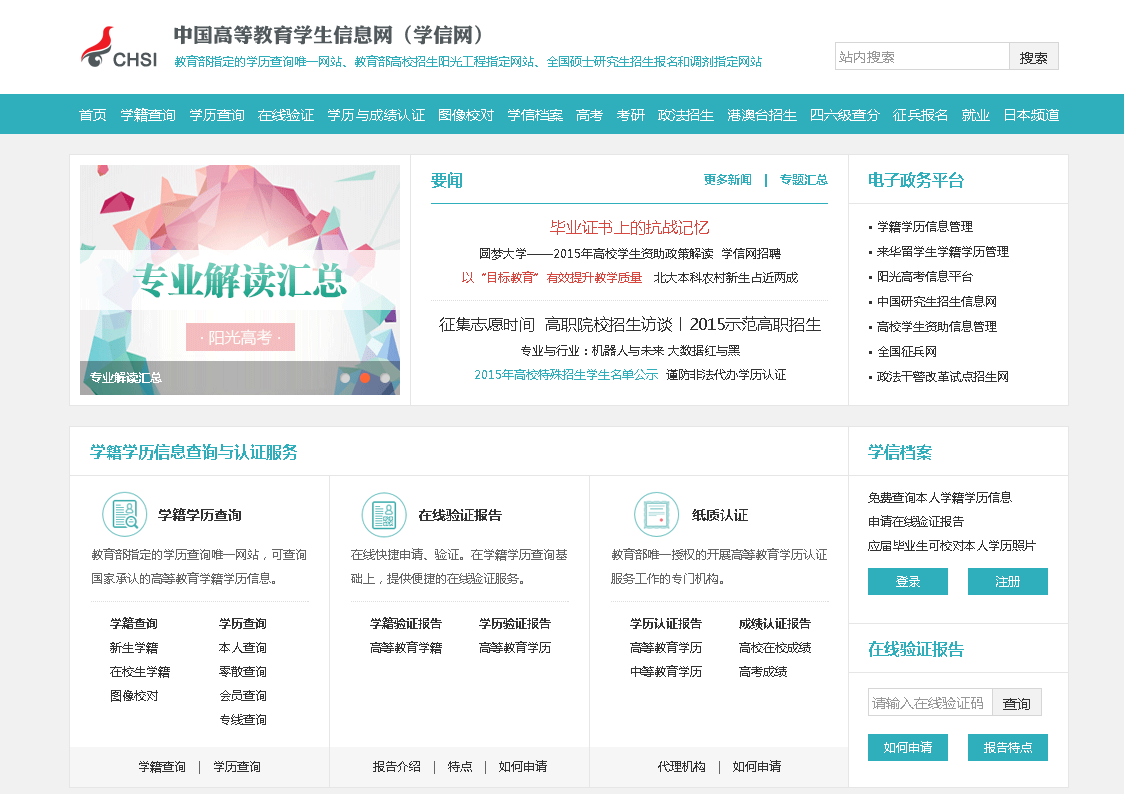Select the active orange carousel dot
The height and width of the screenshot is (794, 1124).
[x=365, y=378]
